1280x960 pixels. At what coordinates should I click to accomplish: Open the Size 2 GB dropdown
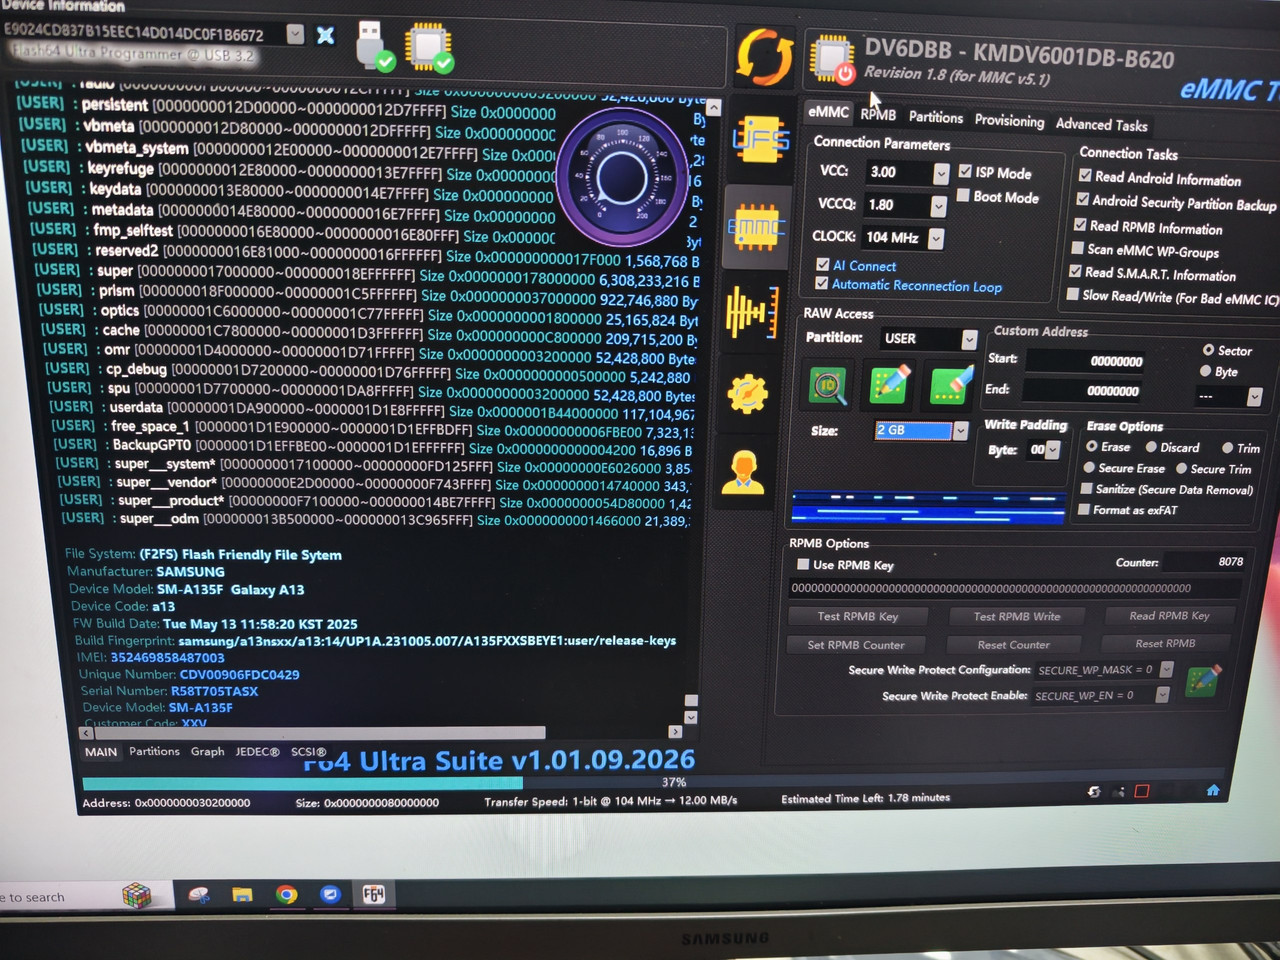961,431
